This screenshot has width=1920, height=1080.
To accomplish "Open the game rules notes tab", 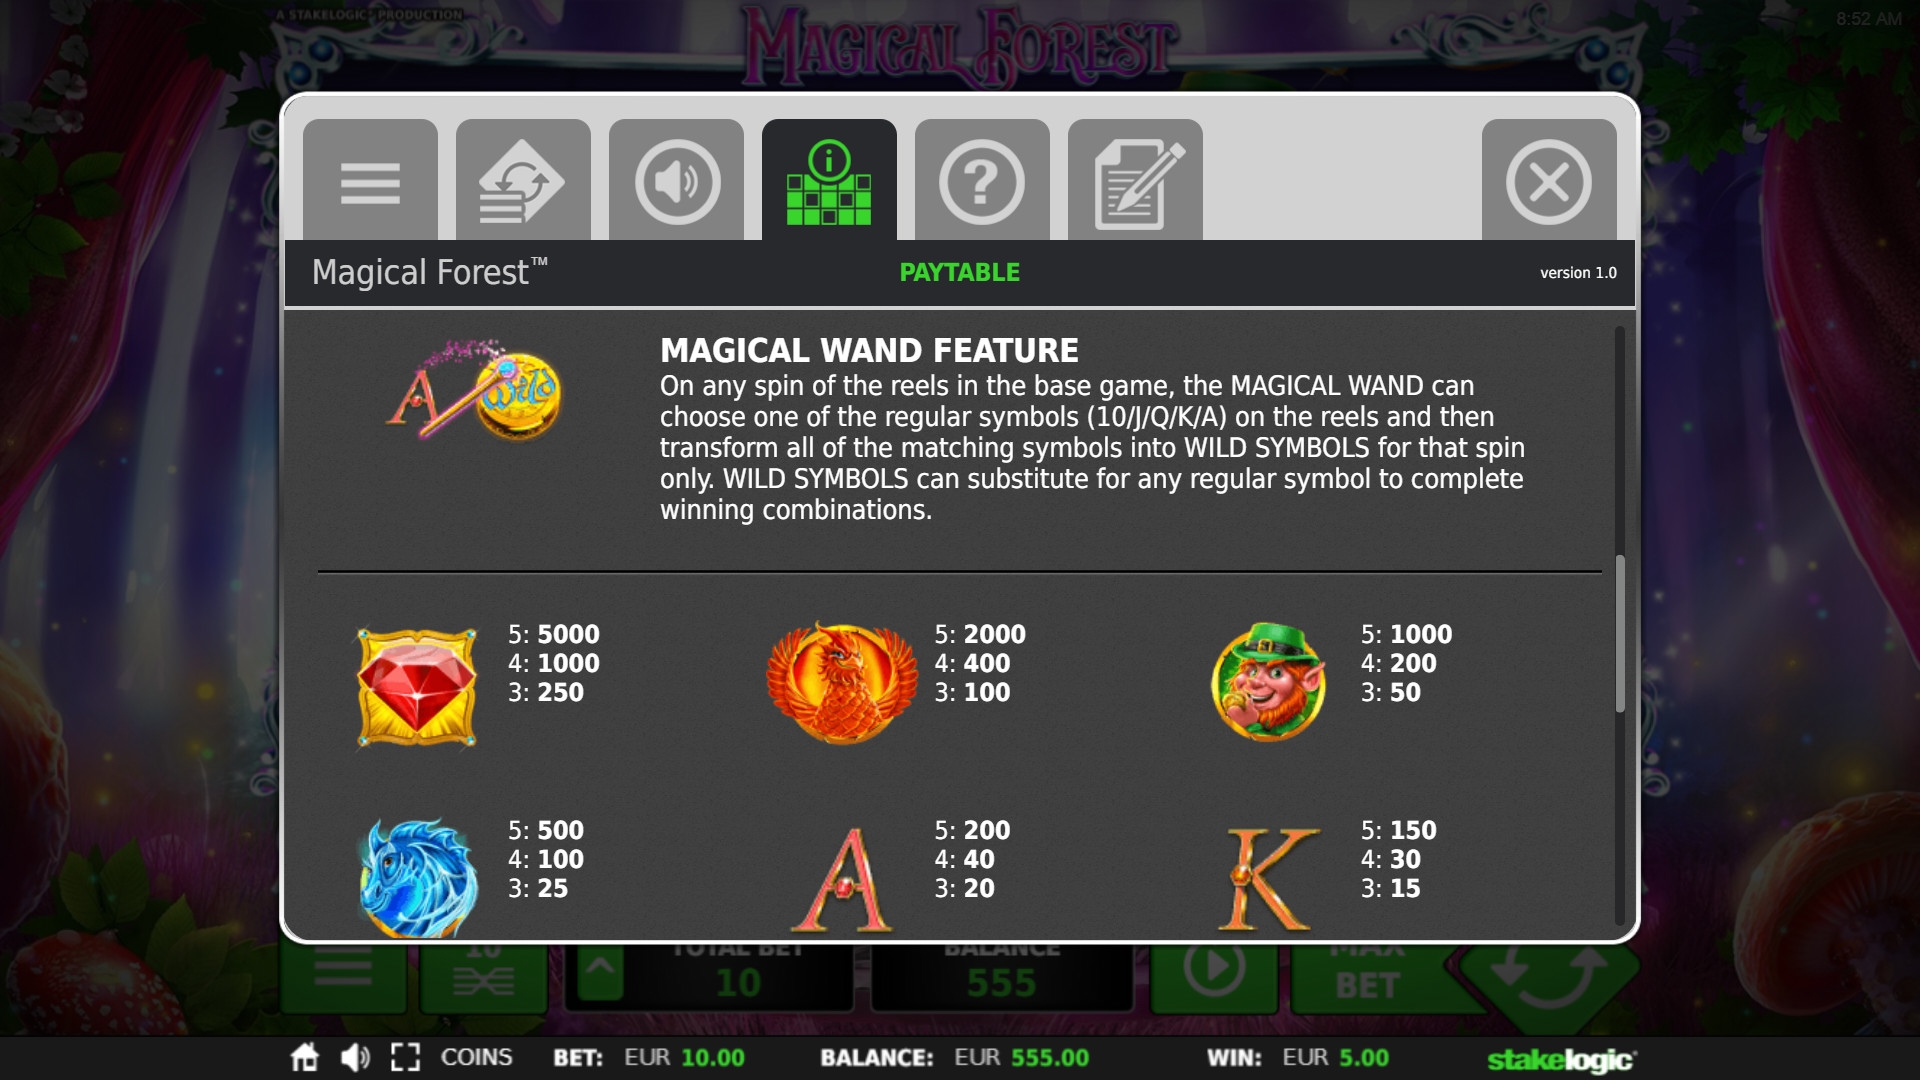I will coord(1135,180).
